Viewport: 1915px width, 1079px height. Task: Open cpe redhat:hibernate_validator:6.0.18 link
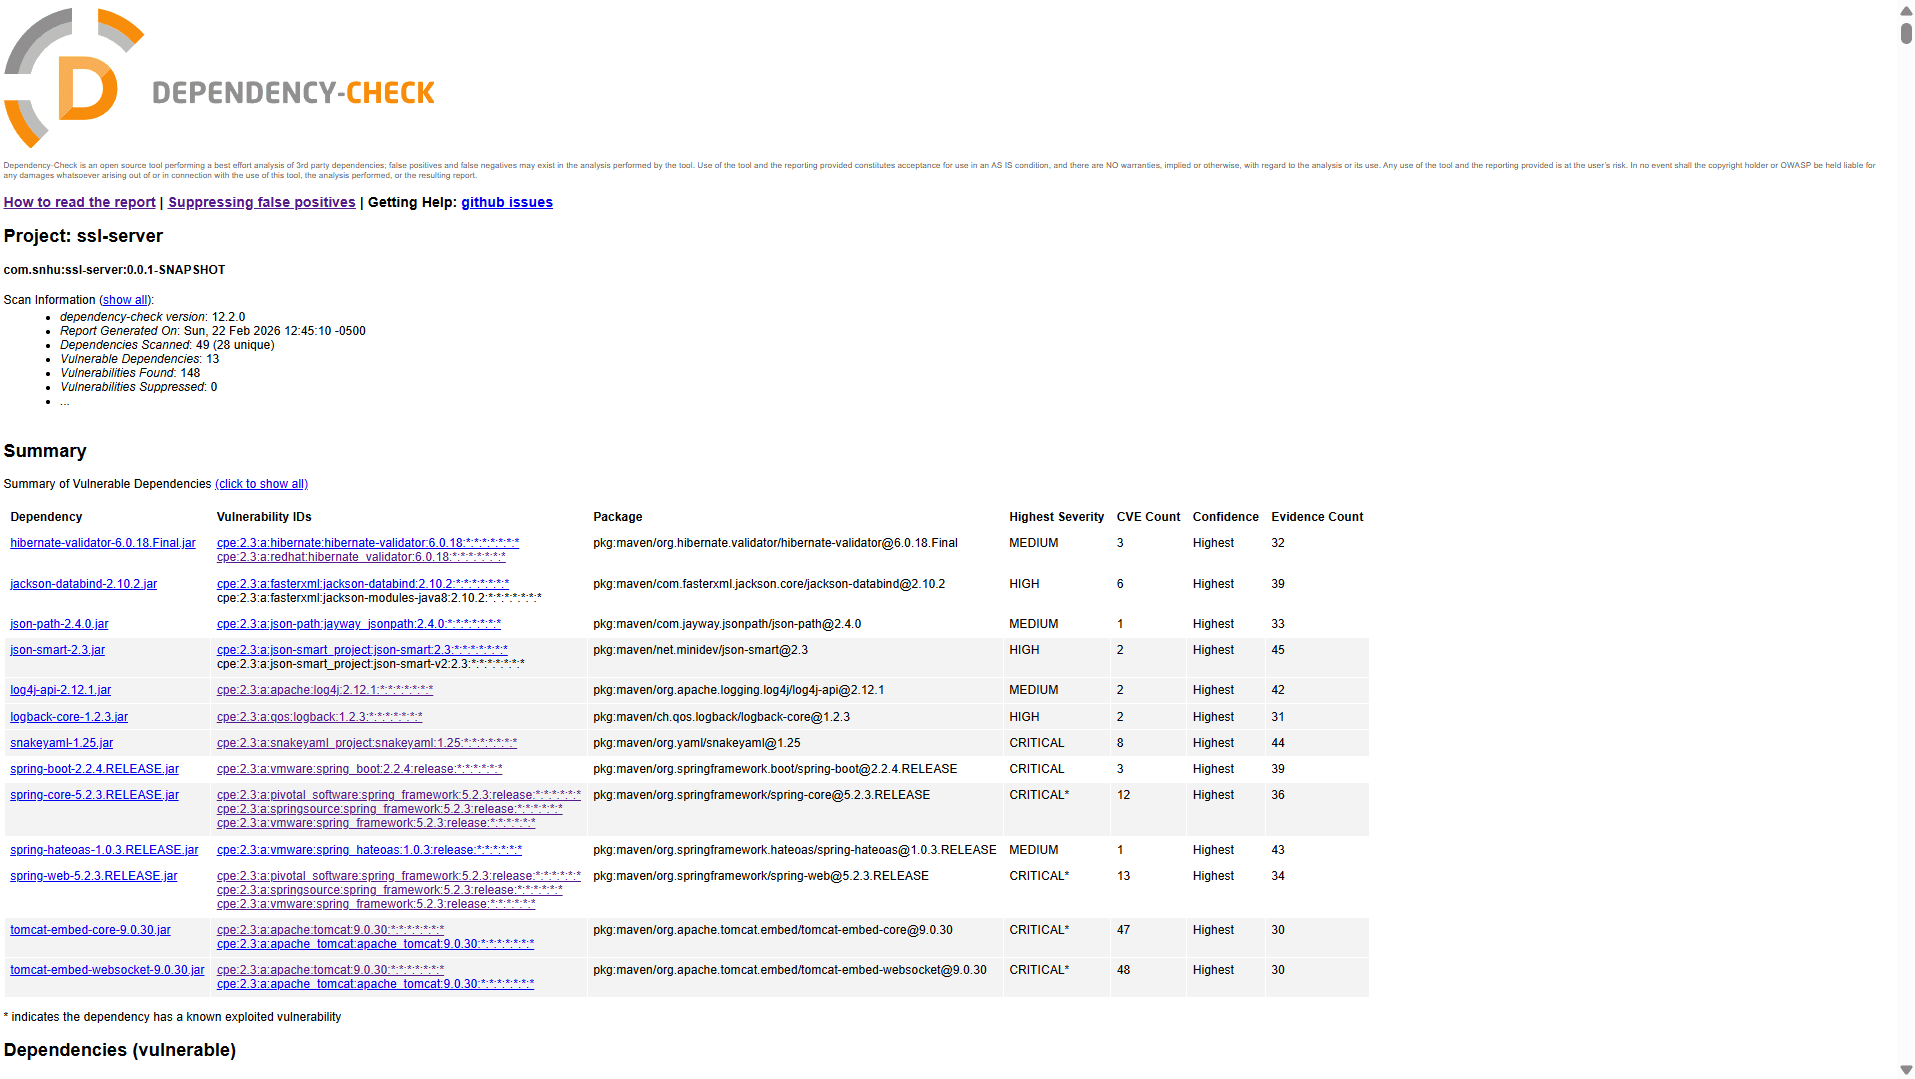(x=361, y=557)
